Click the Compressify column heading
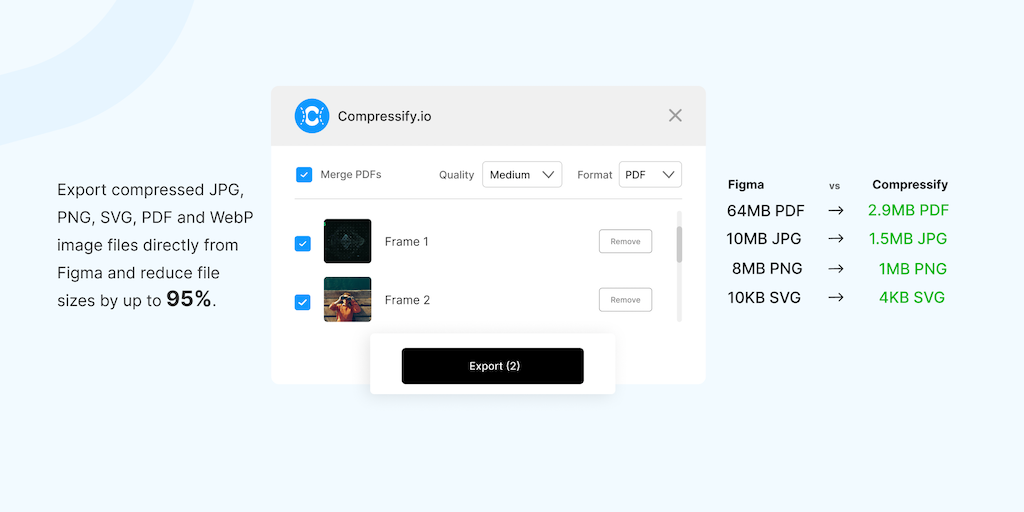1024x512 pixels. 910,185
